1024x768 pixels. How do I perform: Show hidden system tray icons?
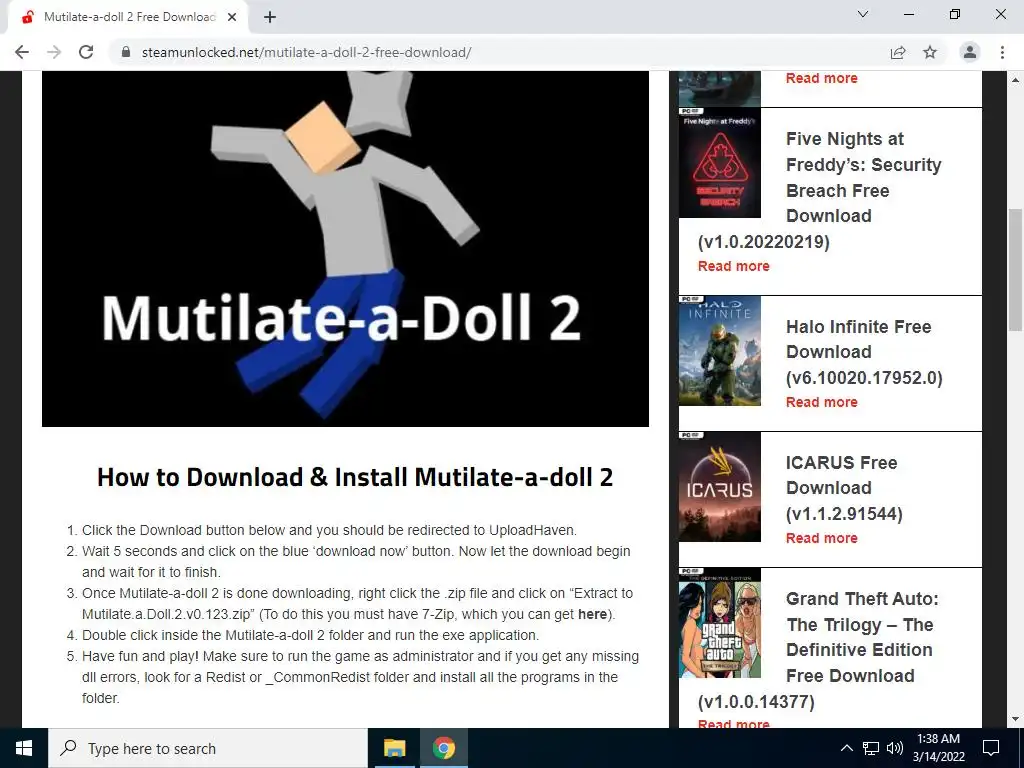coord(846,748)
